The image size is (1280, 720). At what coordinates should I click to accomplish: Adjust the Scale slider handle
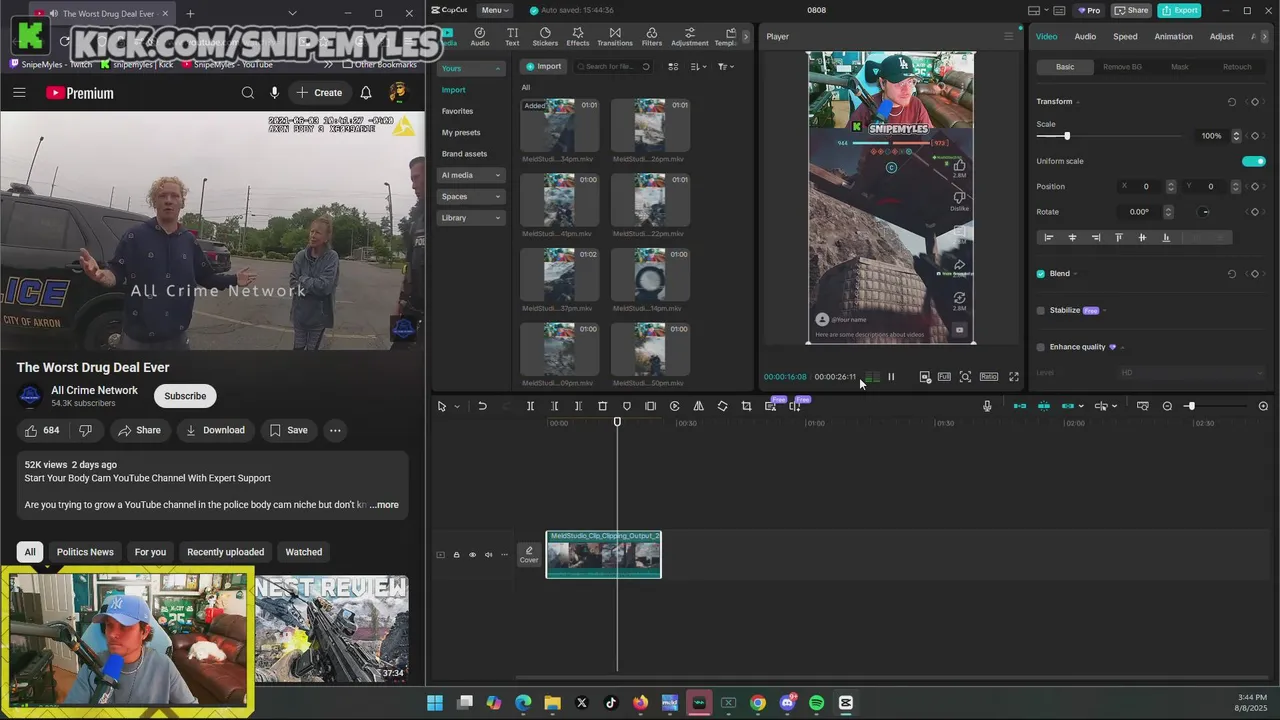(x=1067, y=136)
